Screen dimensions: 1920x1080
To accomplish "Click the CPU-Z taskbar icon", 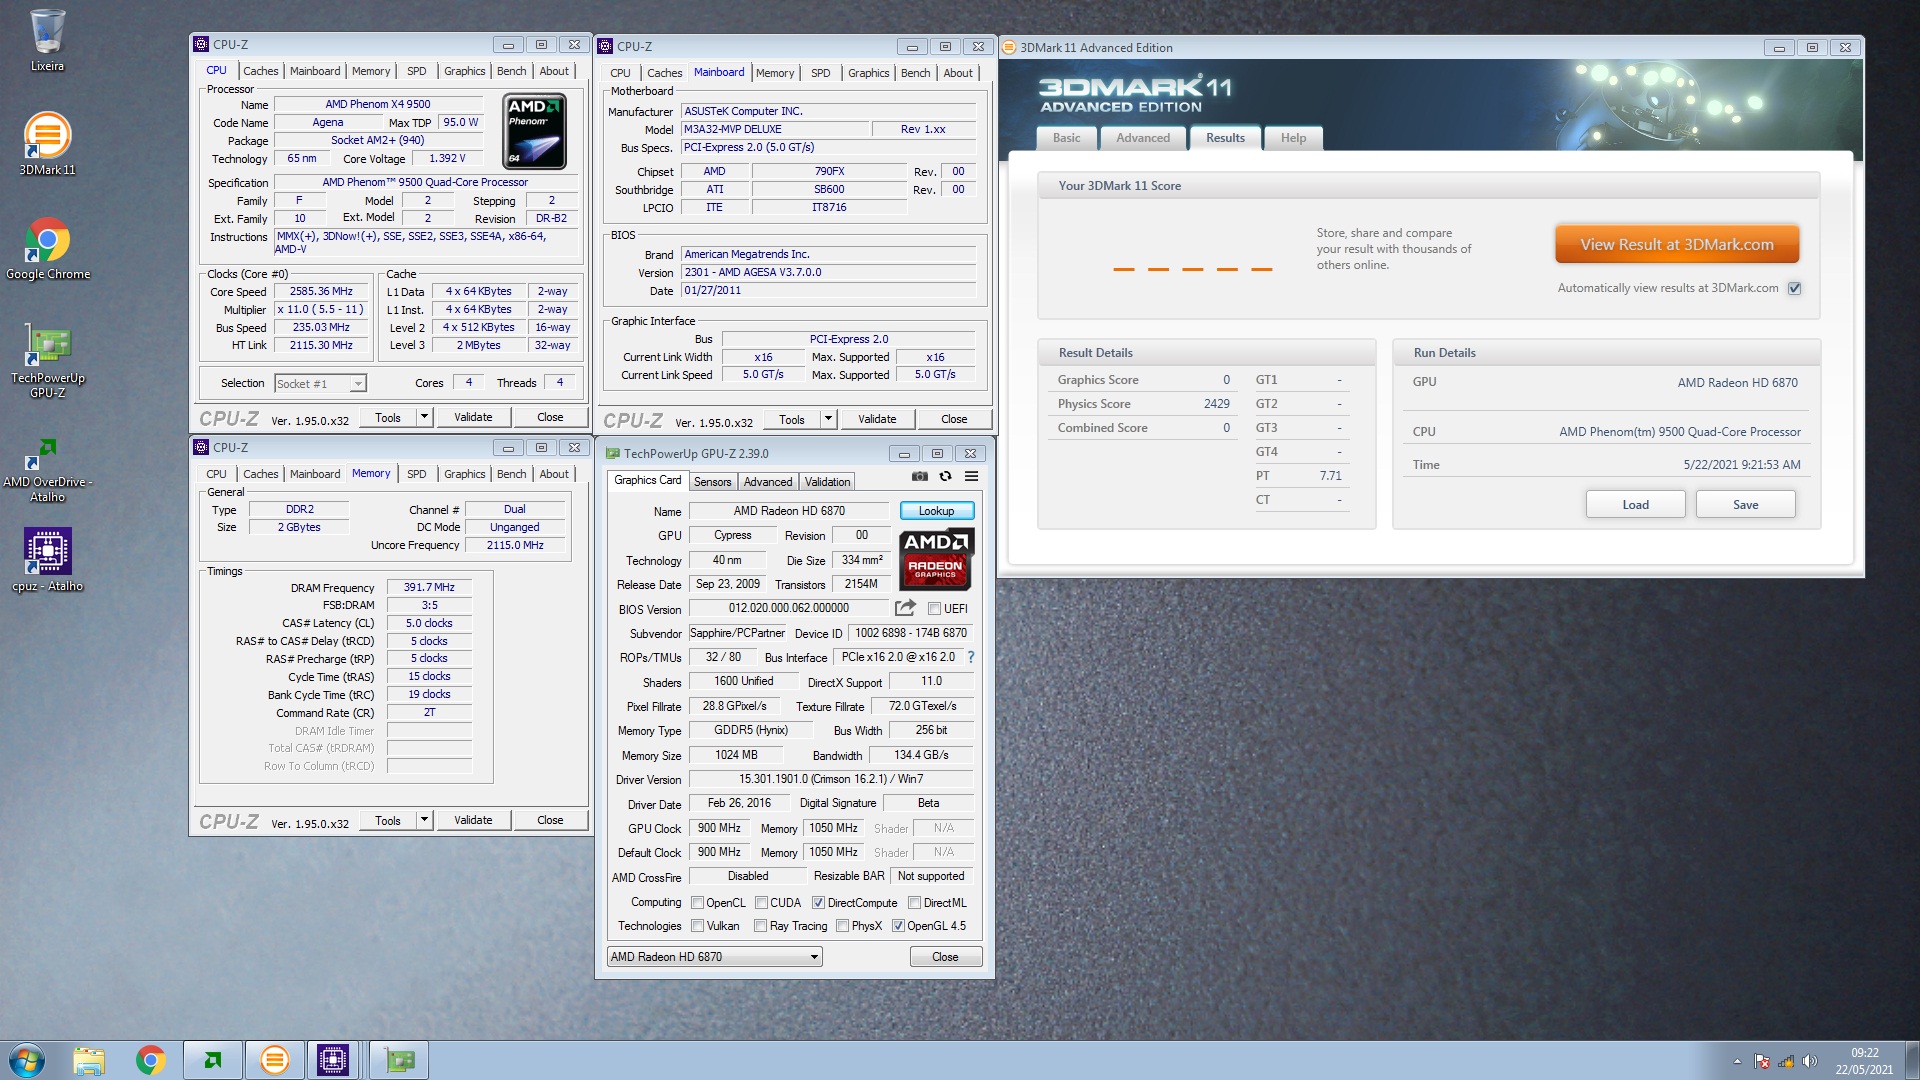I will (333, 1060).
